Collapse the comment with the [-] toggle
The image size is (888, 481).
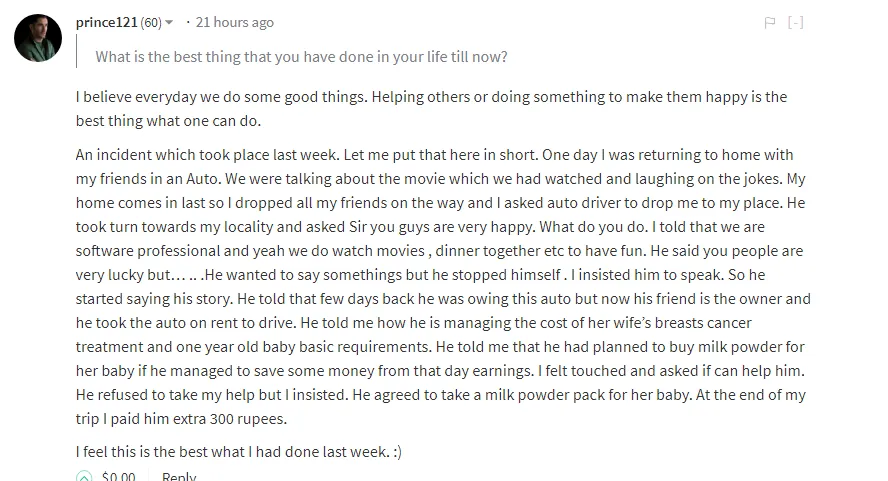796,23
